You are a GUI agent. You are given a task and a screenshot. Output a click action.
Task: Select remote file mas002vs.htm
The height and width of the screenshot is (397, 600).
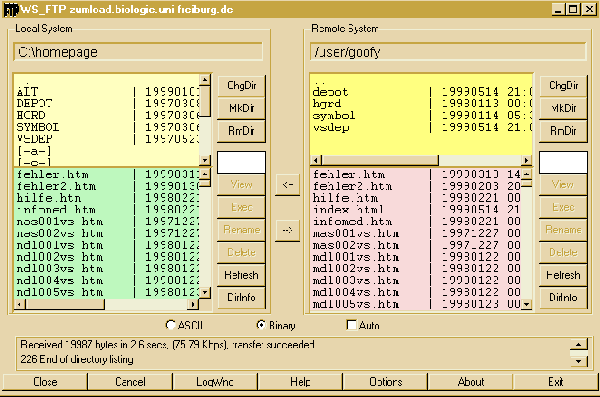pos(416,245)
